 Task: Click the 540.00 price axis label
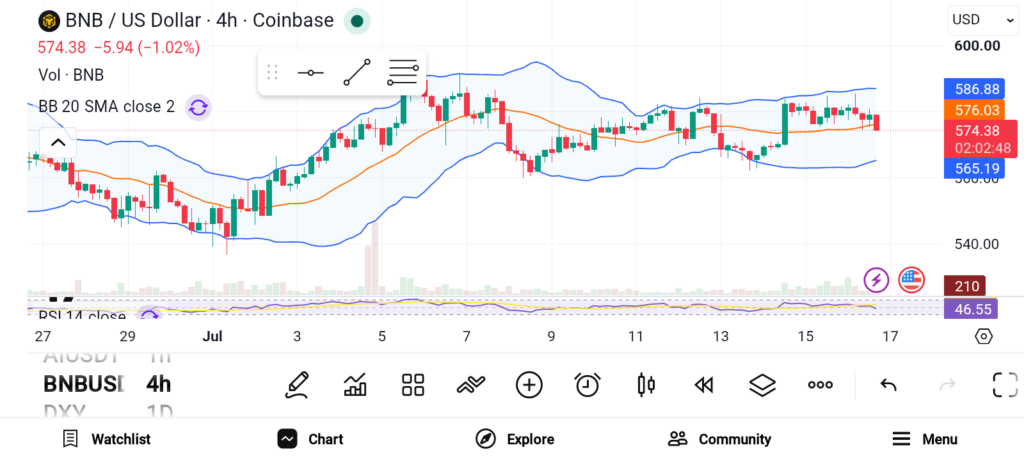tap(977, 244)
